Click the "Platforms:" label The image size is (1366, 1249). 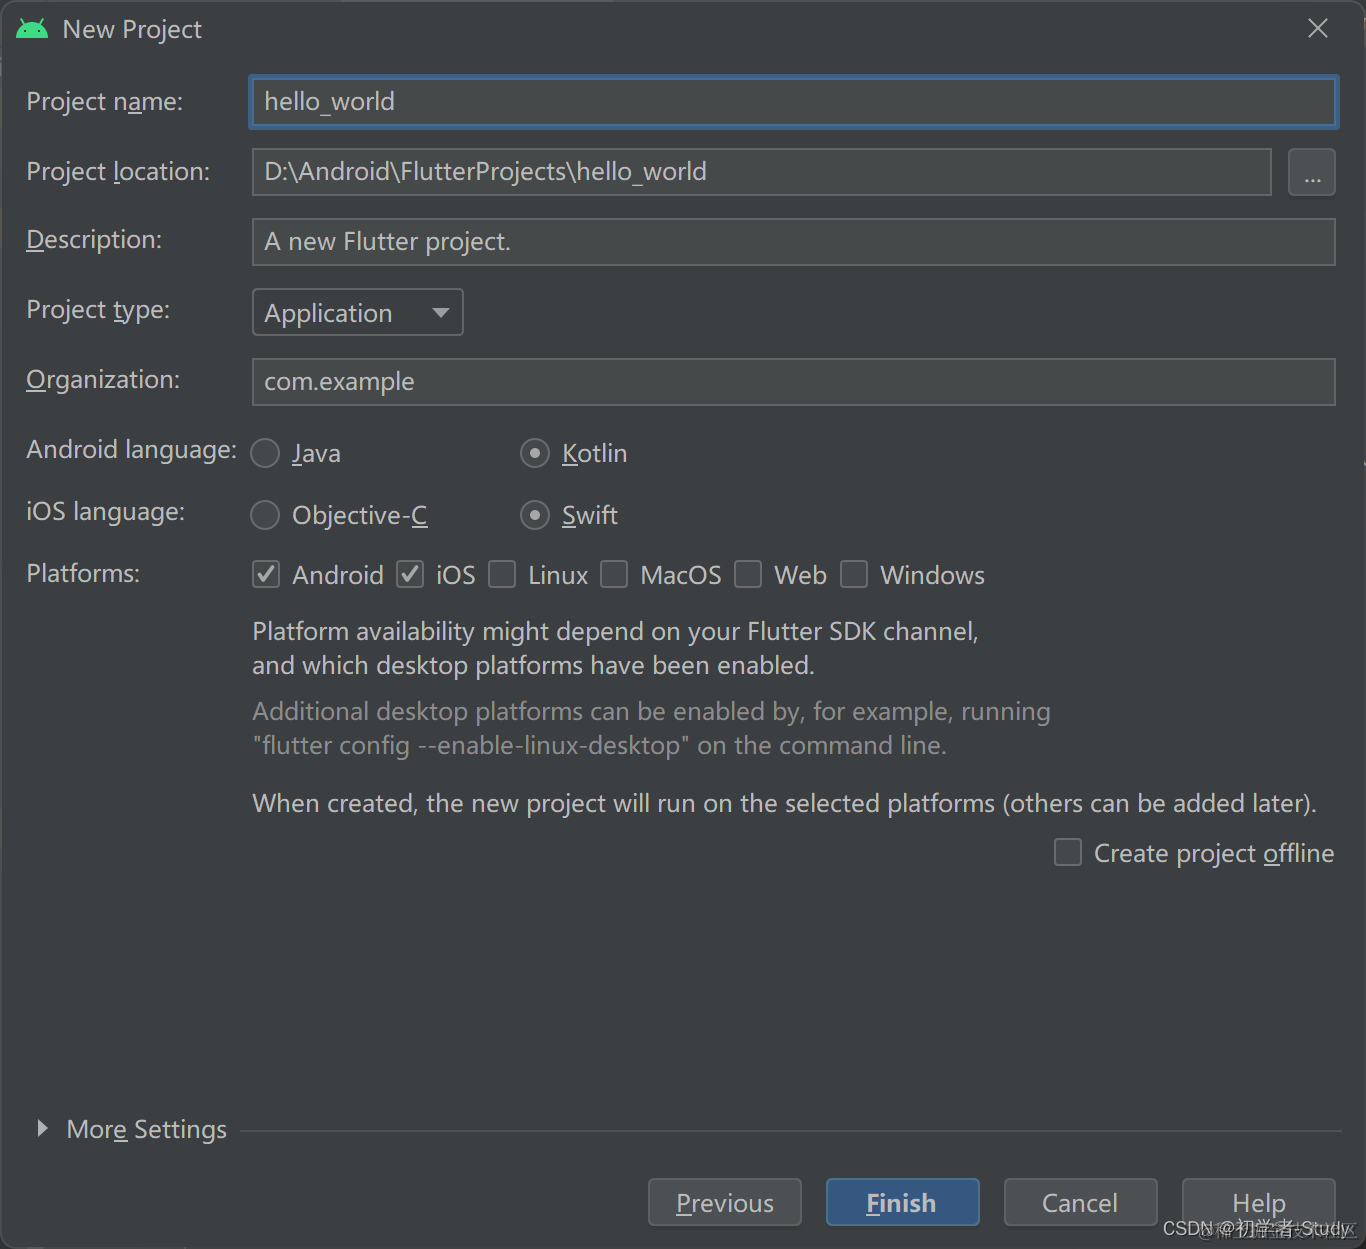84,574
